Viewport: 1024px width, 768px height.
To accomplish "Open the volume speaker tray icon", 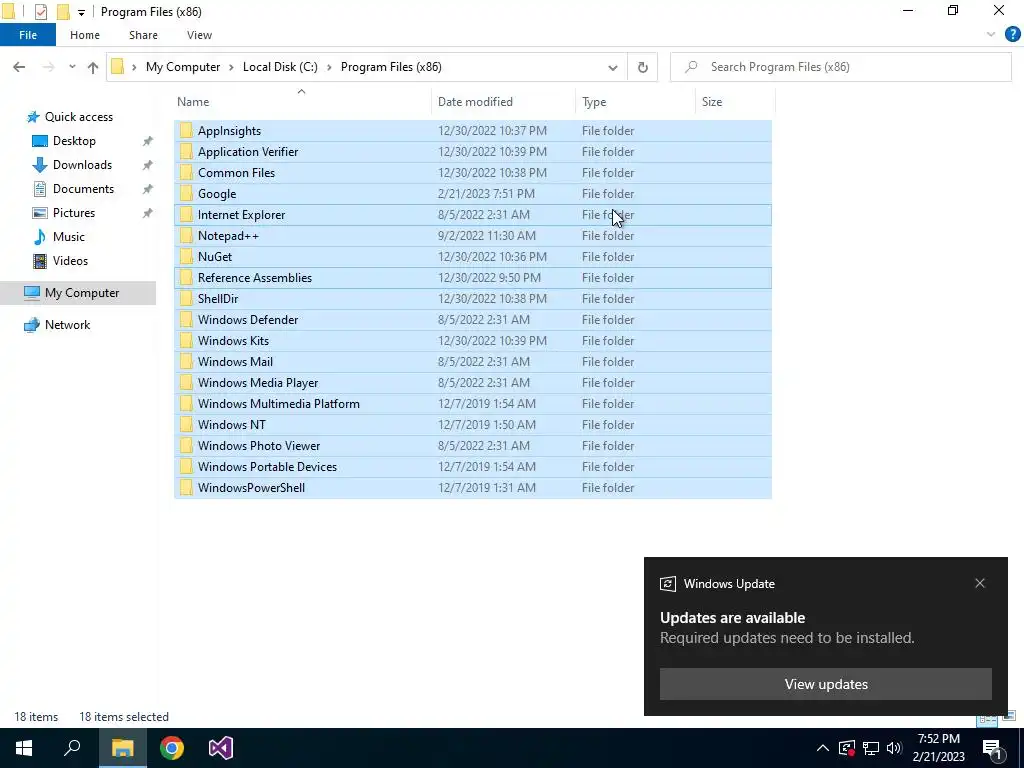I will click(895, 748).
